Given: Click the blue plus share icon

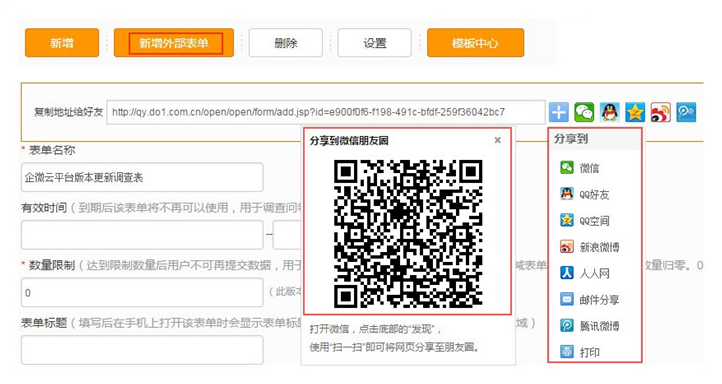Looking at the screenshot, I should (559, 112).
